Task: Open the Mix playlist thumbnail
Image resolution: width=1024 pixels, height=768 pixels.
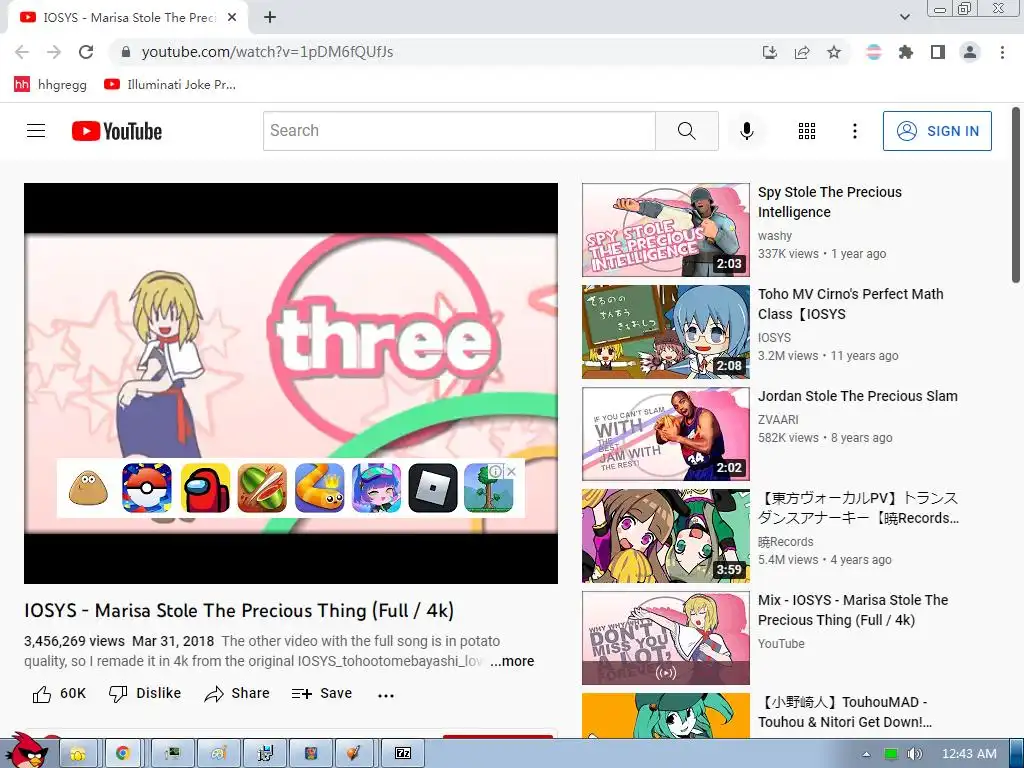Action: [x=665, y=637]
